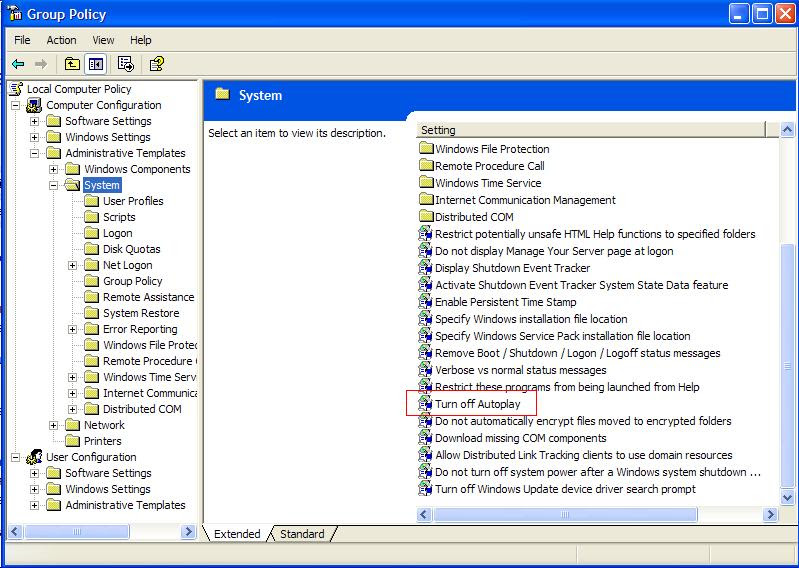Collapse the Computer Configuration node
Image resolution: width=799 pixels, height=568 pixels.
[x=15, y=105]
